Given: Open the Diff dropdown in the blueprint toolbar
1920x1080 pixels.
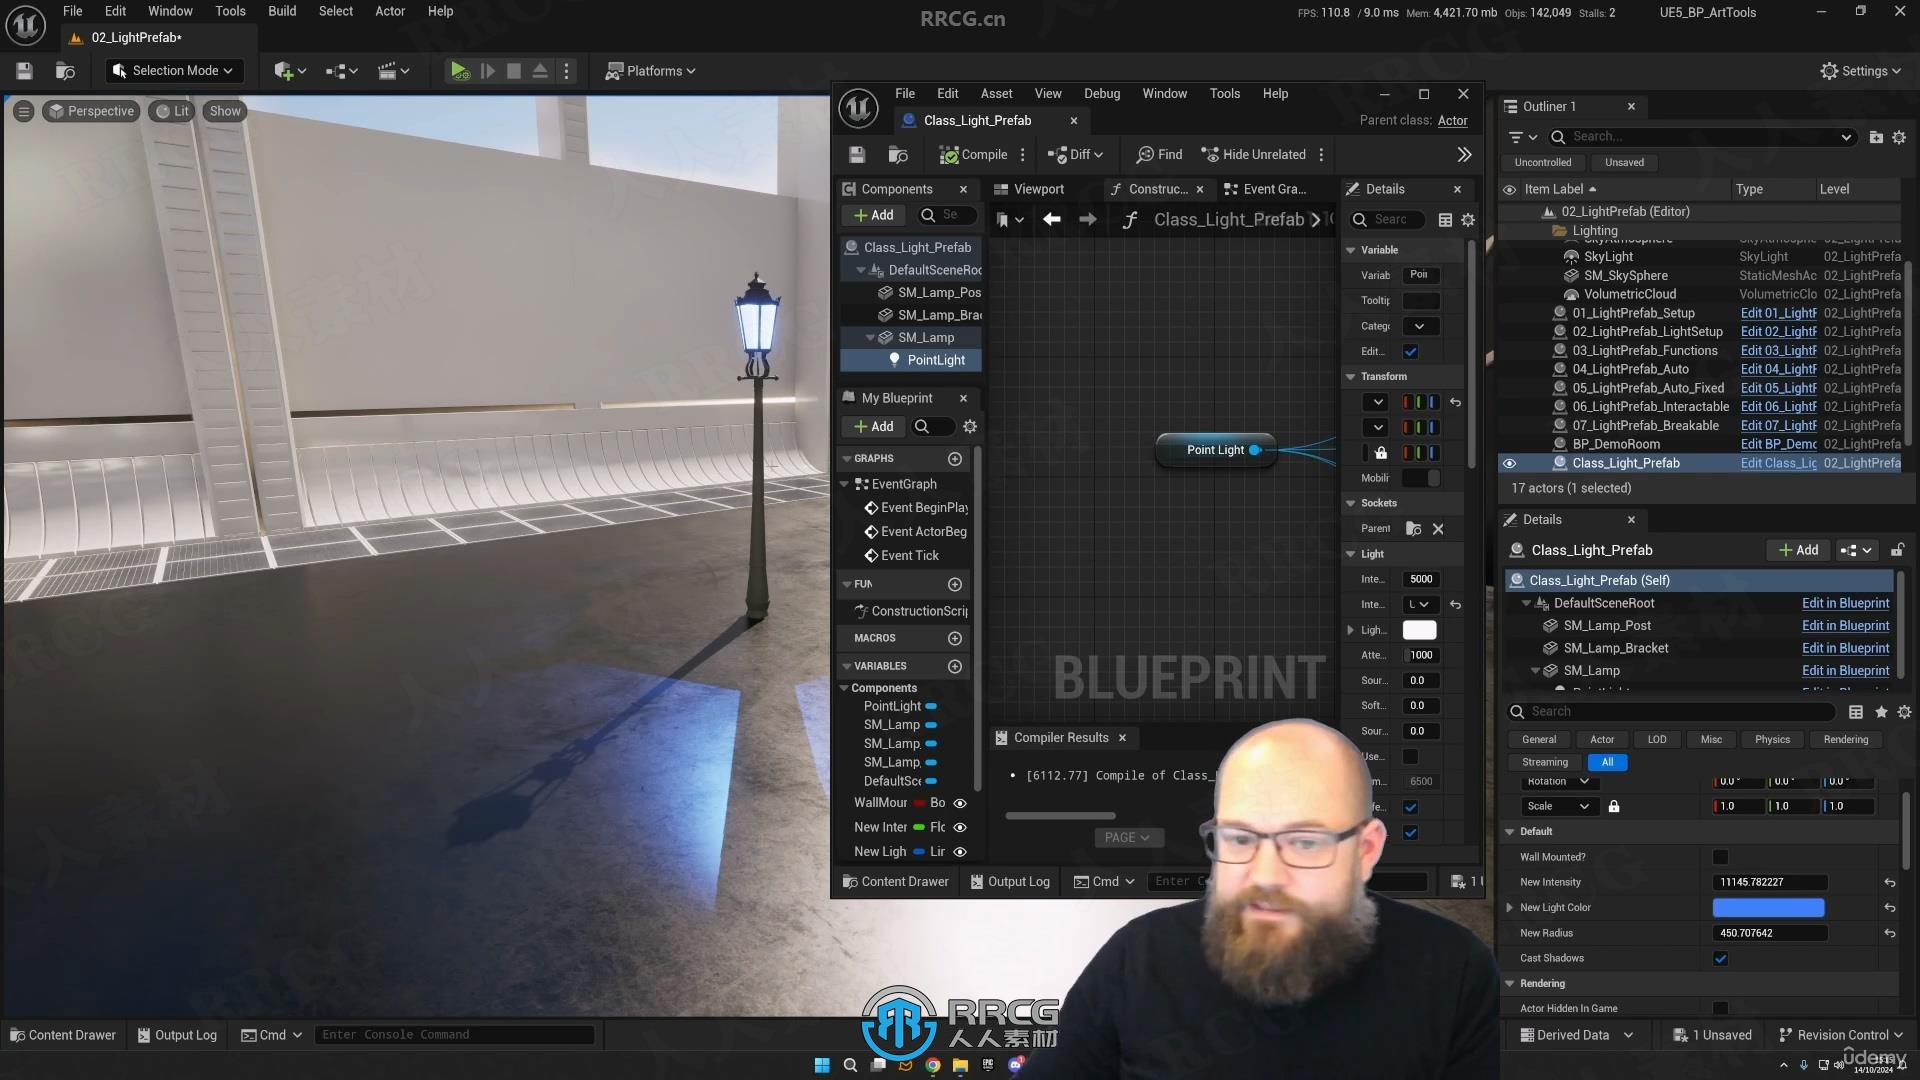Looking at the screenshot, I should tap(1075, 154).
